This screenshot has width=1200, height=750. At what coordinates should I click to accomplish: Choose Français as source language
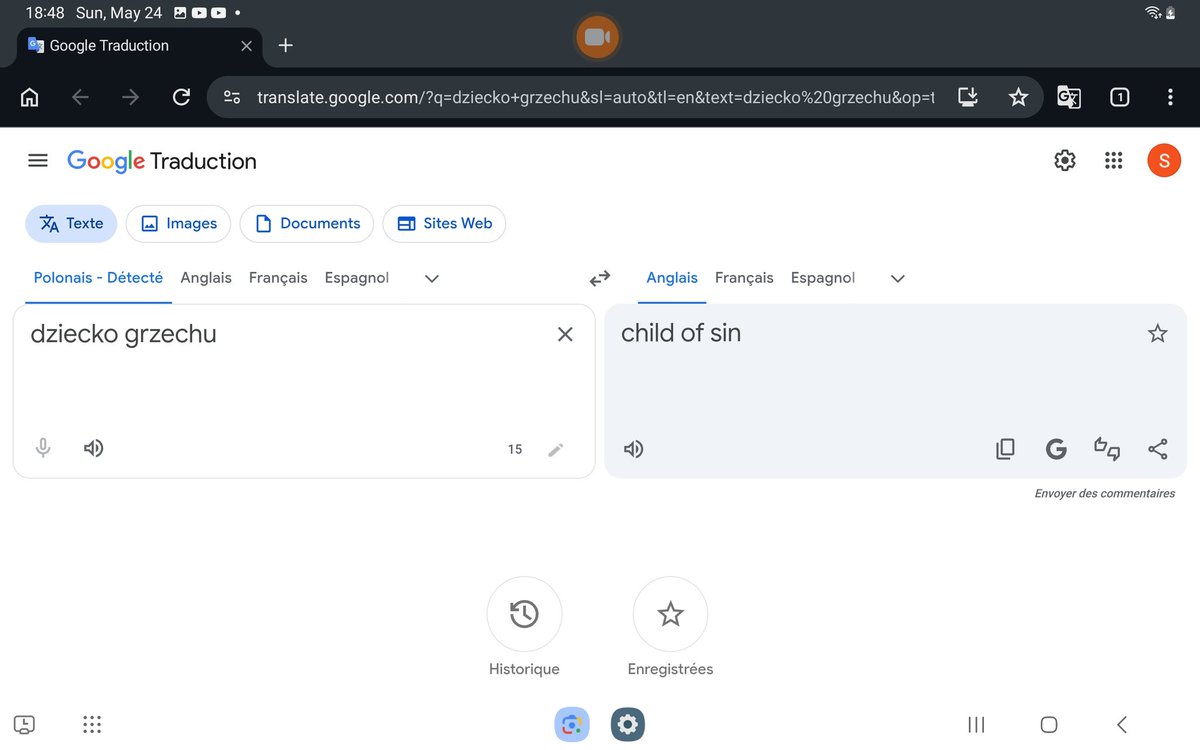click(x=278, y=278)
